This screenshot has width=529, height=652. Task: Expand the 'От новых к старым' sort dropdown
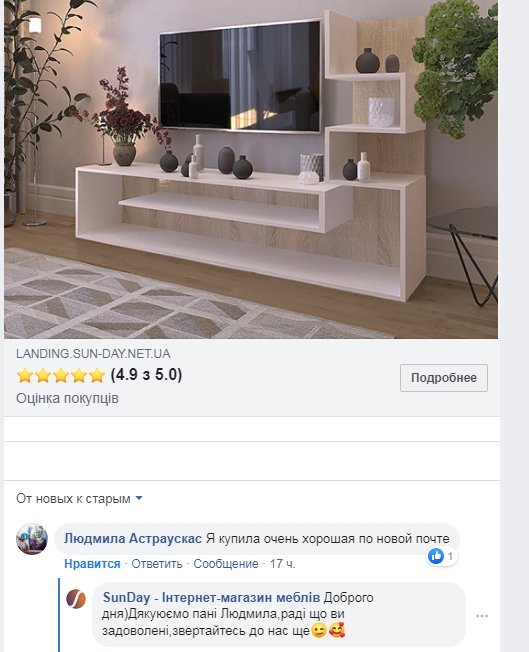tap(79, 498)
